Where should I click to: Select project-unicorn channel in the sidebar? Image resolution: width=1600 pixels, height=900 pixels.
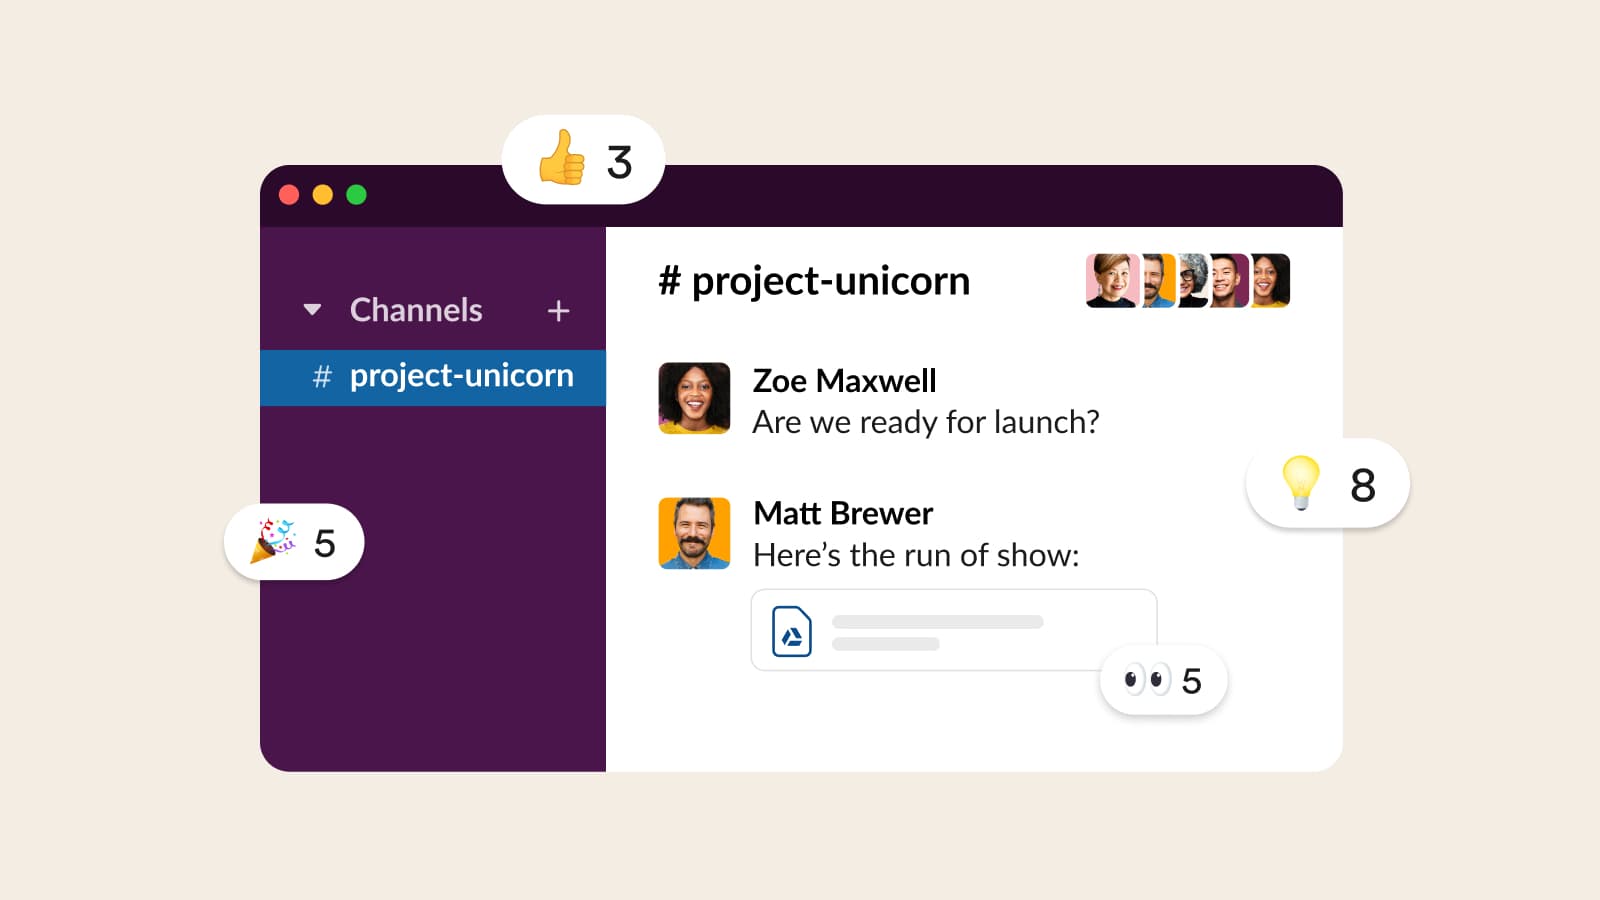pyautogui.click(x=461, y=377)
